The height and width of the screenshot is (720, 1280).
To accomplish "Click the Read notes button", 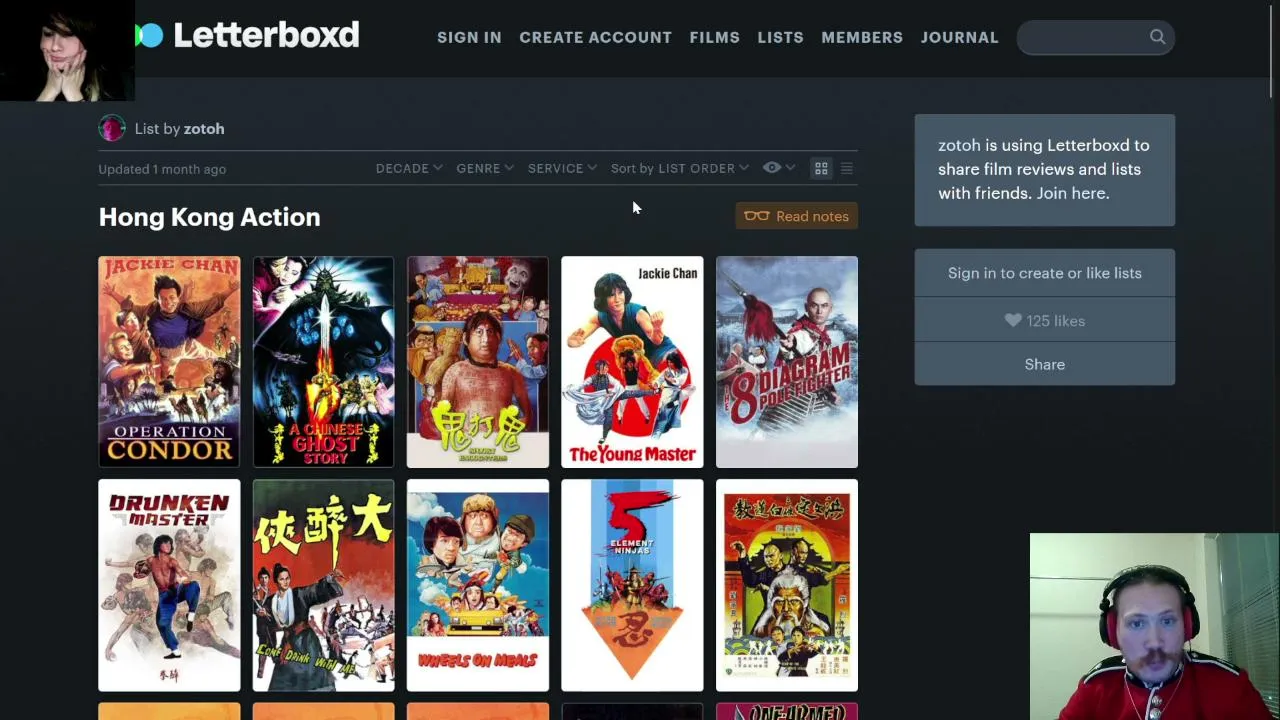I will point(797,216).
